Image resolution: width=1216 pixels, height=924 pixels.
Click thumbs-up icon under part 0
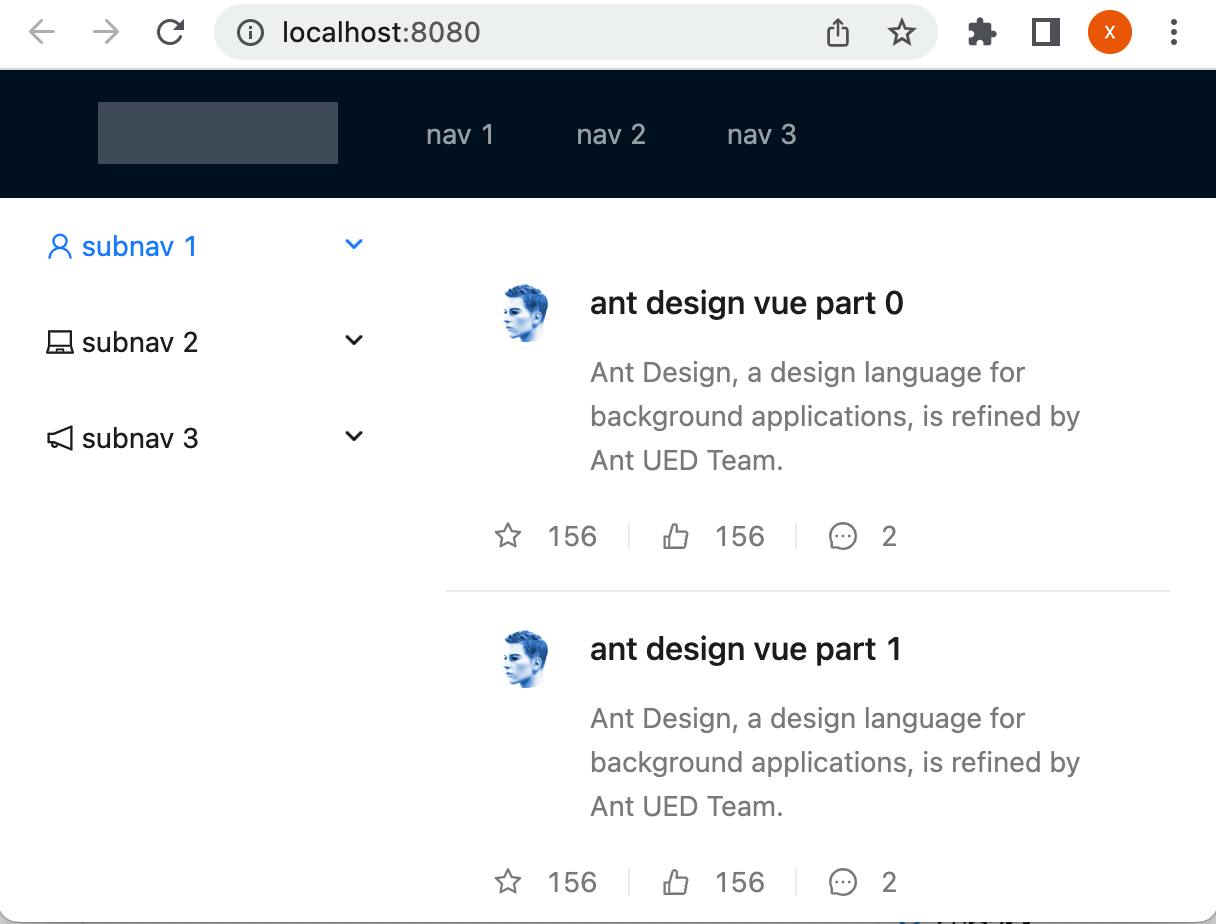coord(676,537)
